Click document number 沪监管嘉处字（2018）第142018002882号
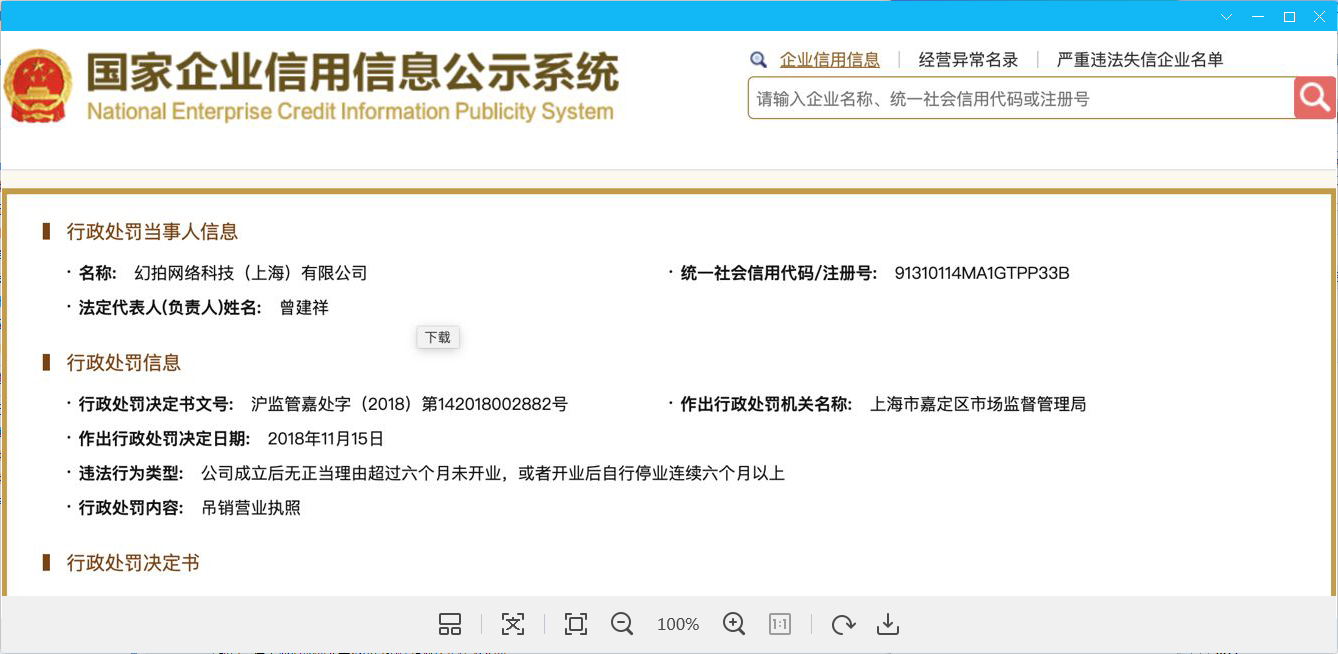Viewport: 1338px width, 654px height. (x=409, y=405)
